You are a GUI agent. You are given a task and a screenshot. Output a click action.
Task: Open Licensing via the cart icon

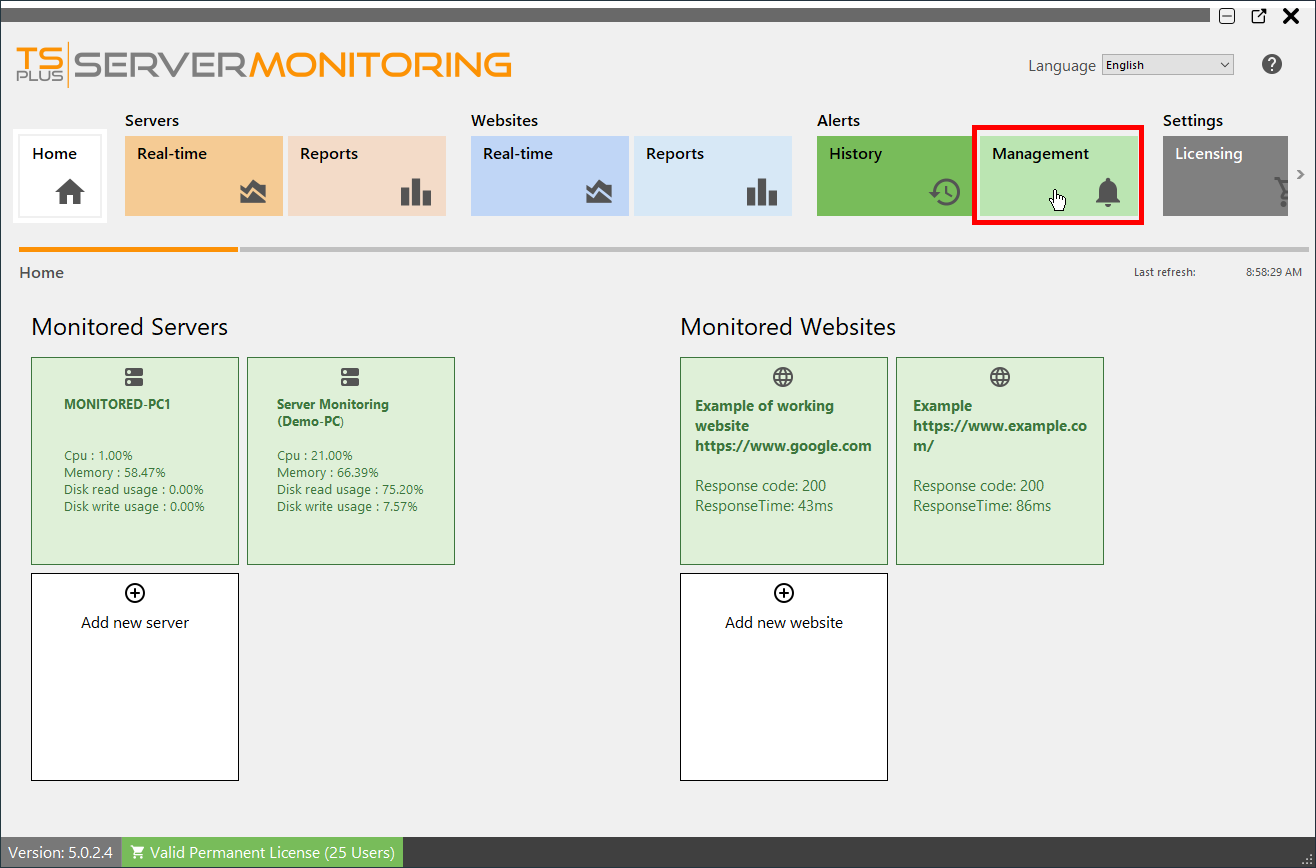pos(1281,192)
